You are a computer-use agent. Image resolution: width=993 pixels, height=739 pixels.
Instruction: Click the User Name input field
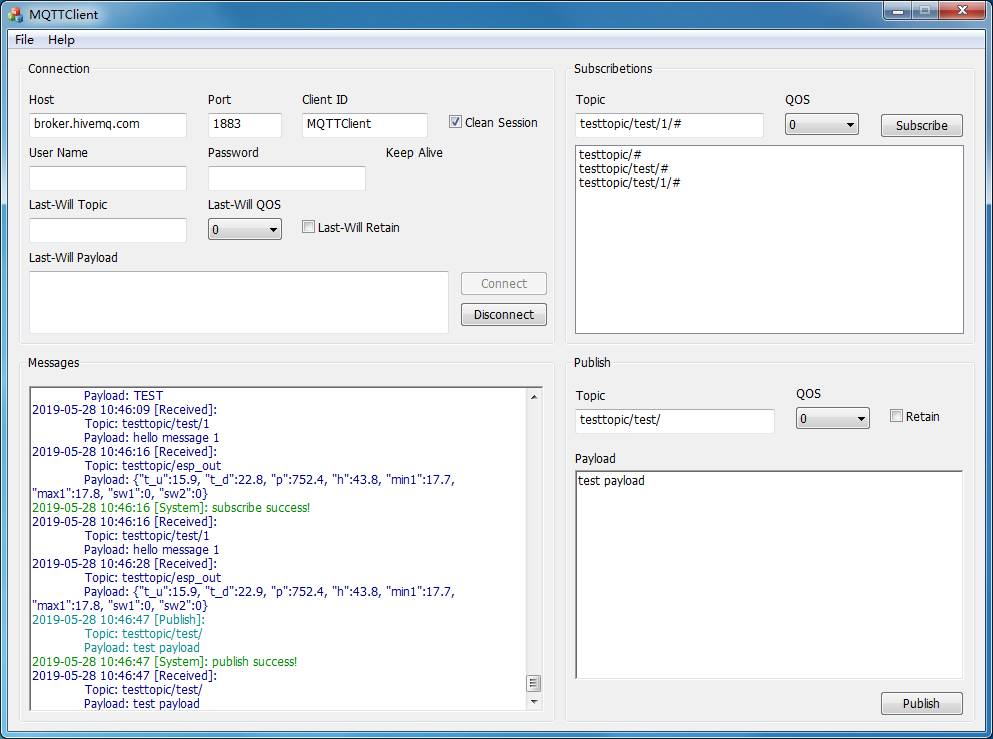pos(108,178)
